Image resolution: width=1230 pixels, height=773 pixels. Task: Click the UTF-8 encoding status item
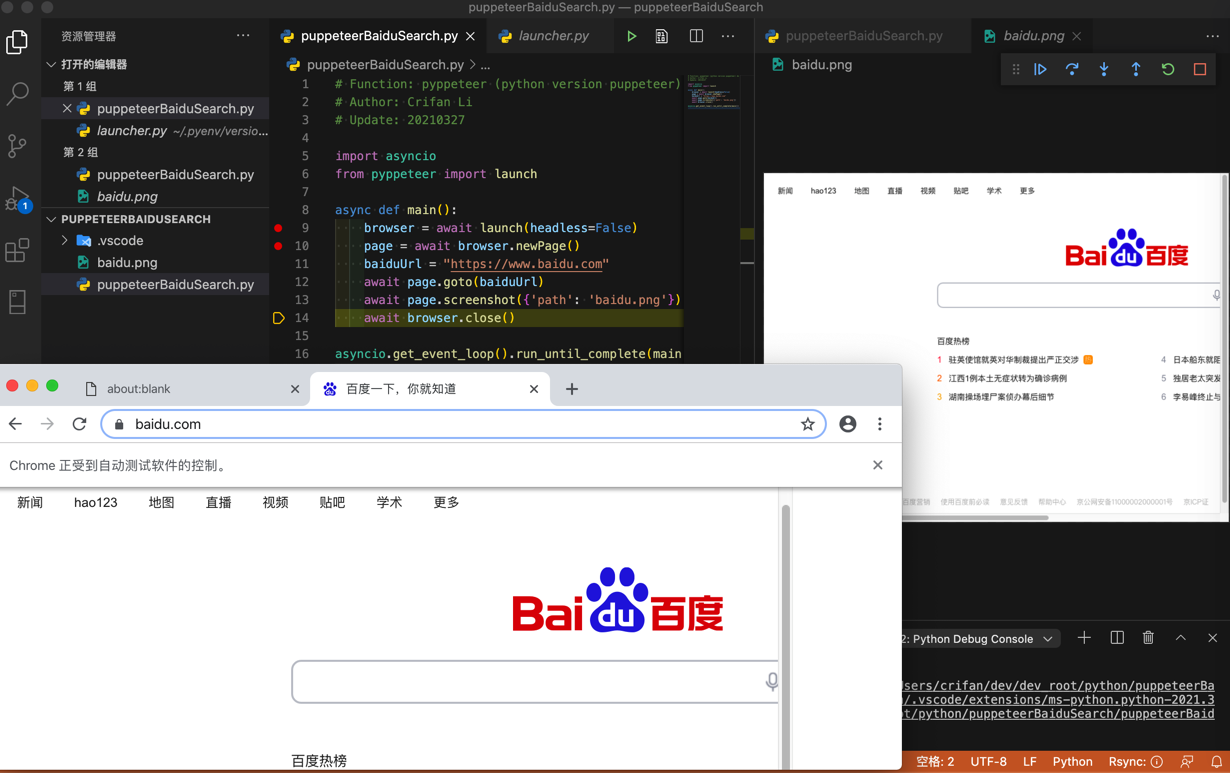pos(988,762)
